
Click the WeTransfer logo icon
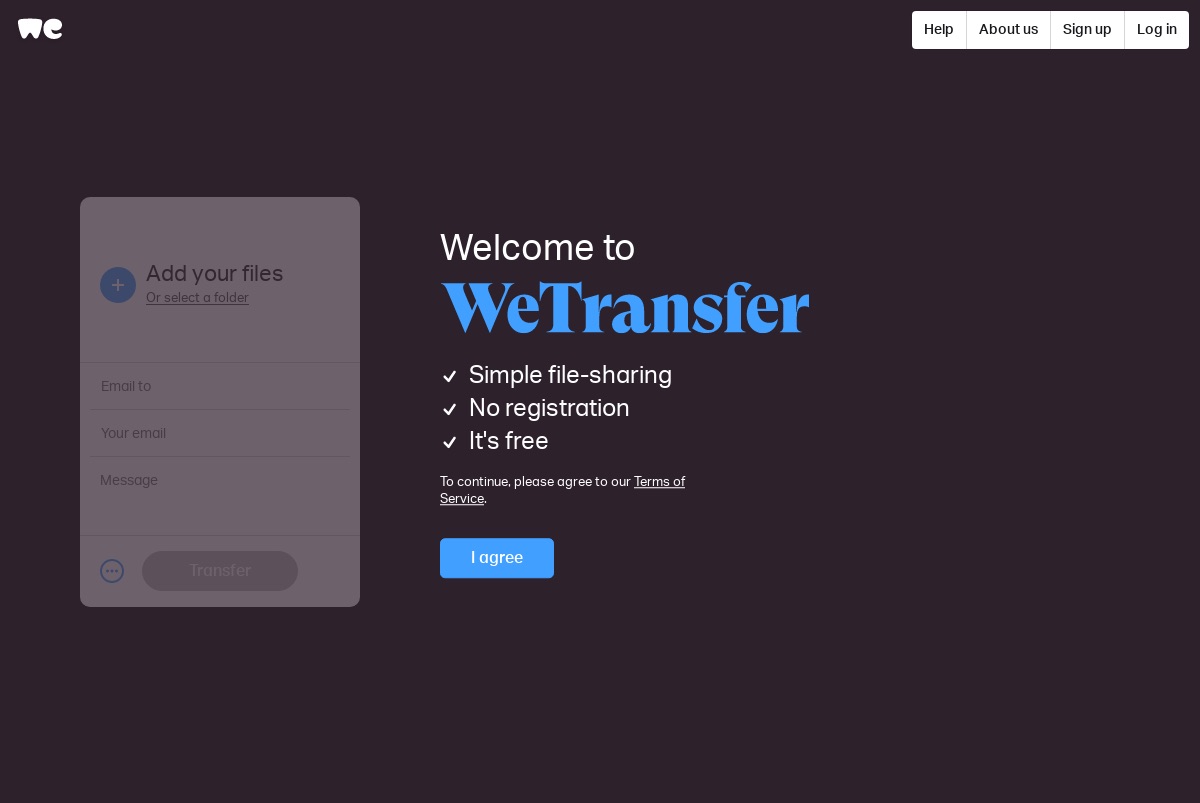[40, 29]
